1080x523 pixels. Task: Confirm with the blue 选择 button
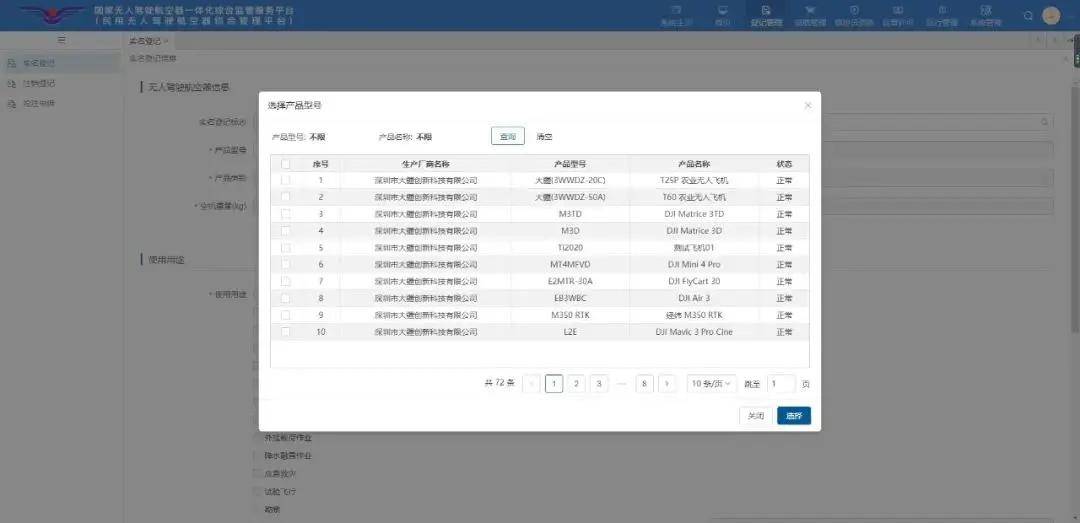point(793,416)
